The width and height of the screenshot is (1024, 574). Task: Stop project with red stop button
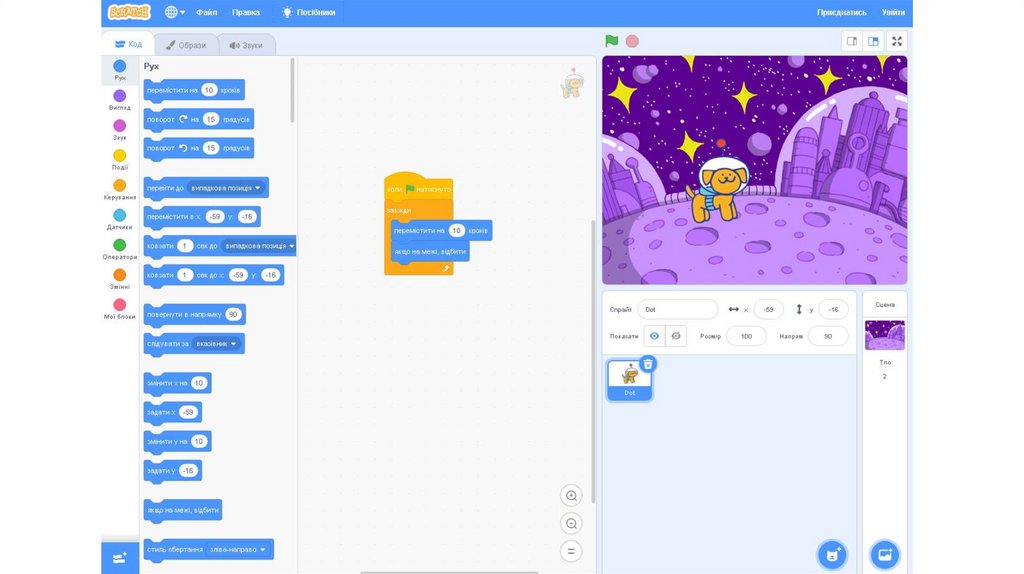[632, 41]
